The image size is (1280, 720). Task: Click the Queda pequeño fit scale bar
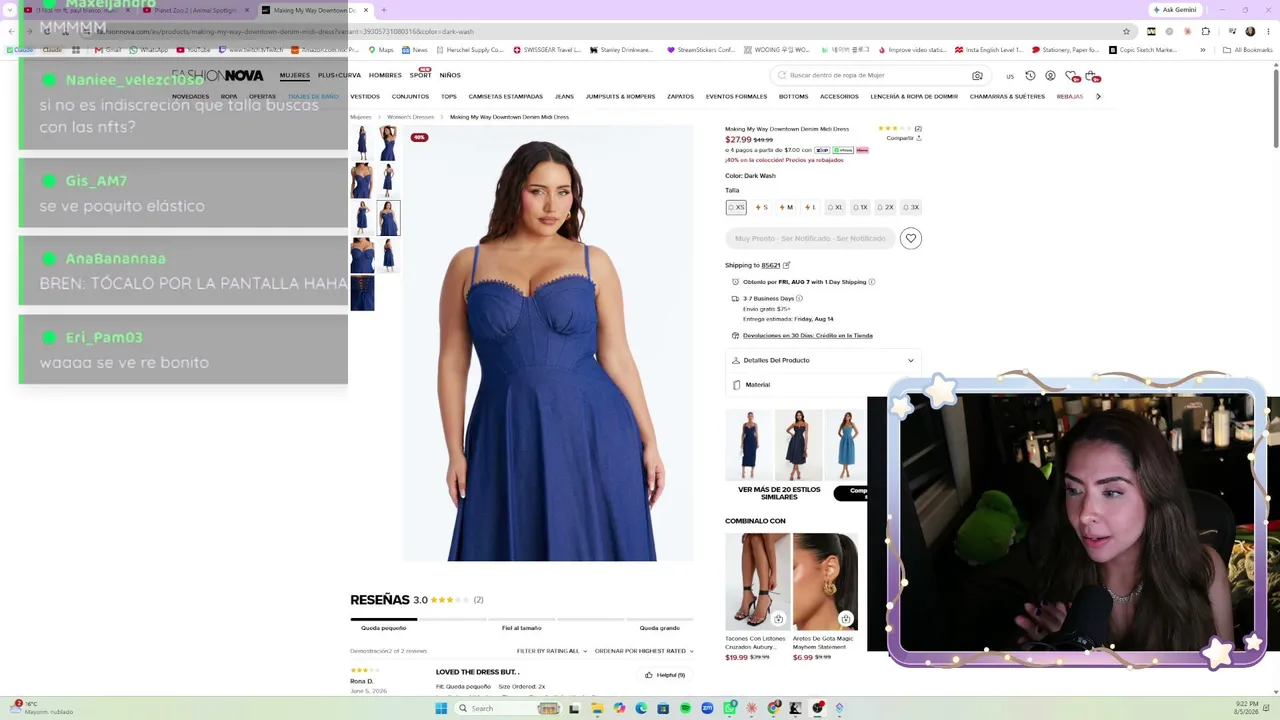[384, 620]
